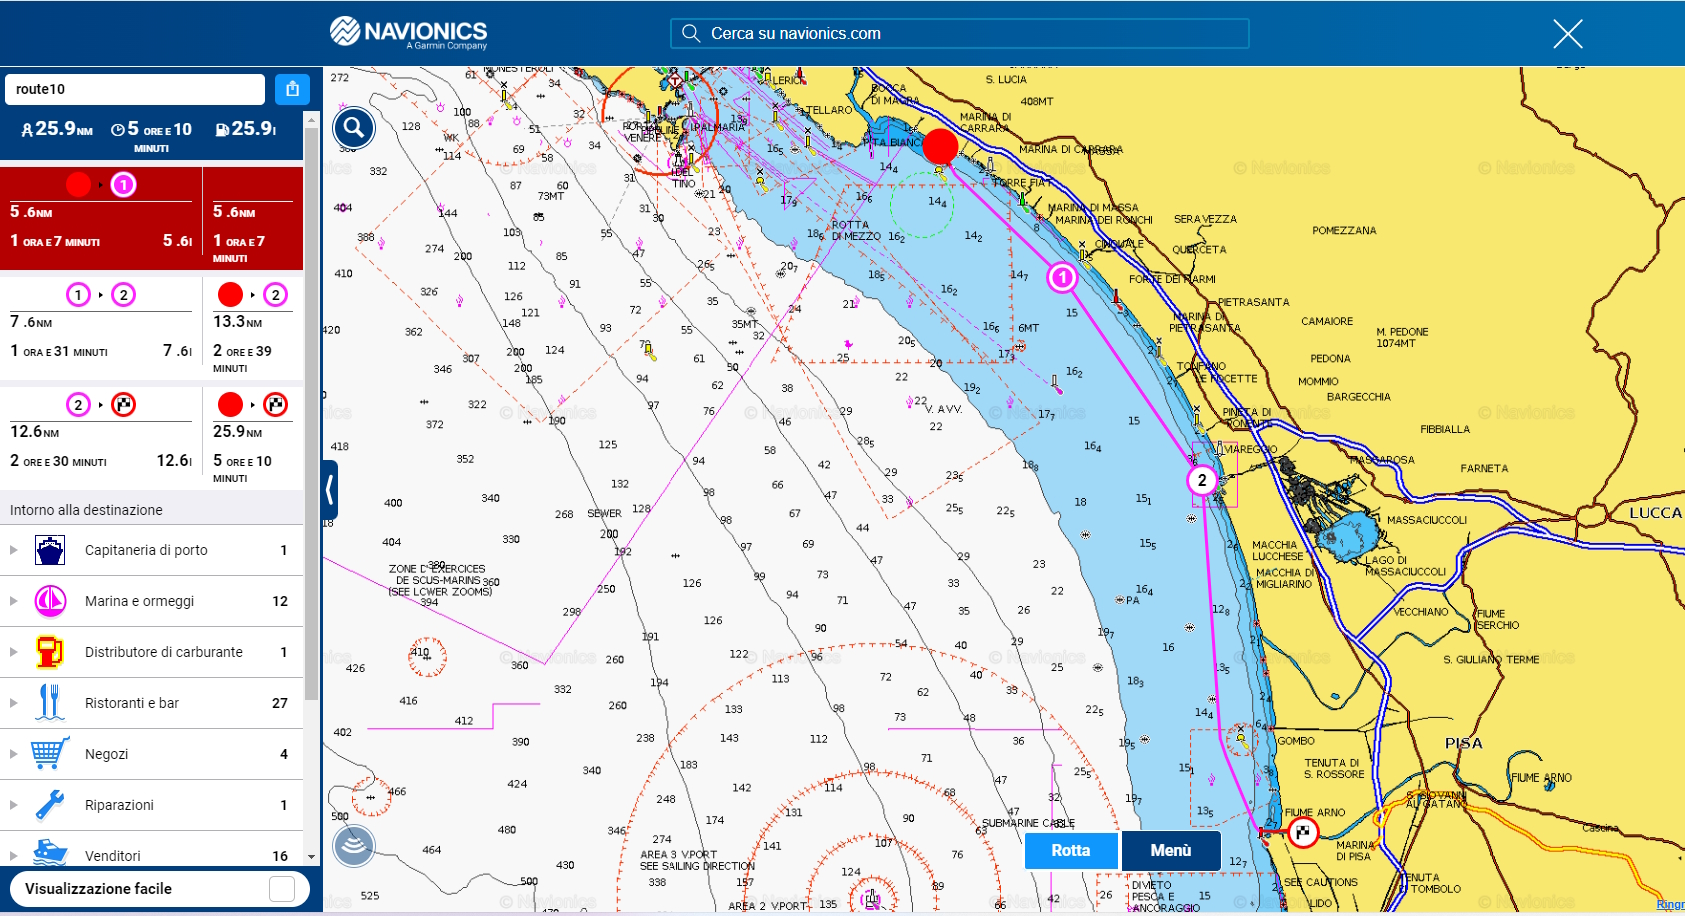Expand Venditori category
1685x916 pixels.
[13, 856]
